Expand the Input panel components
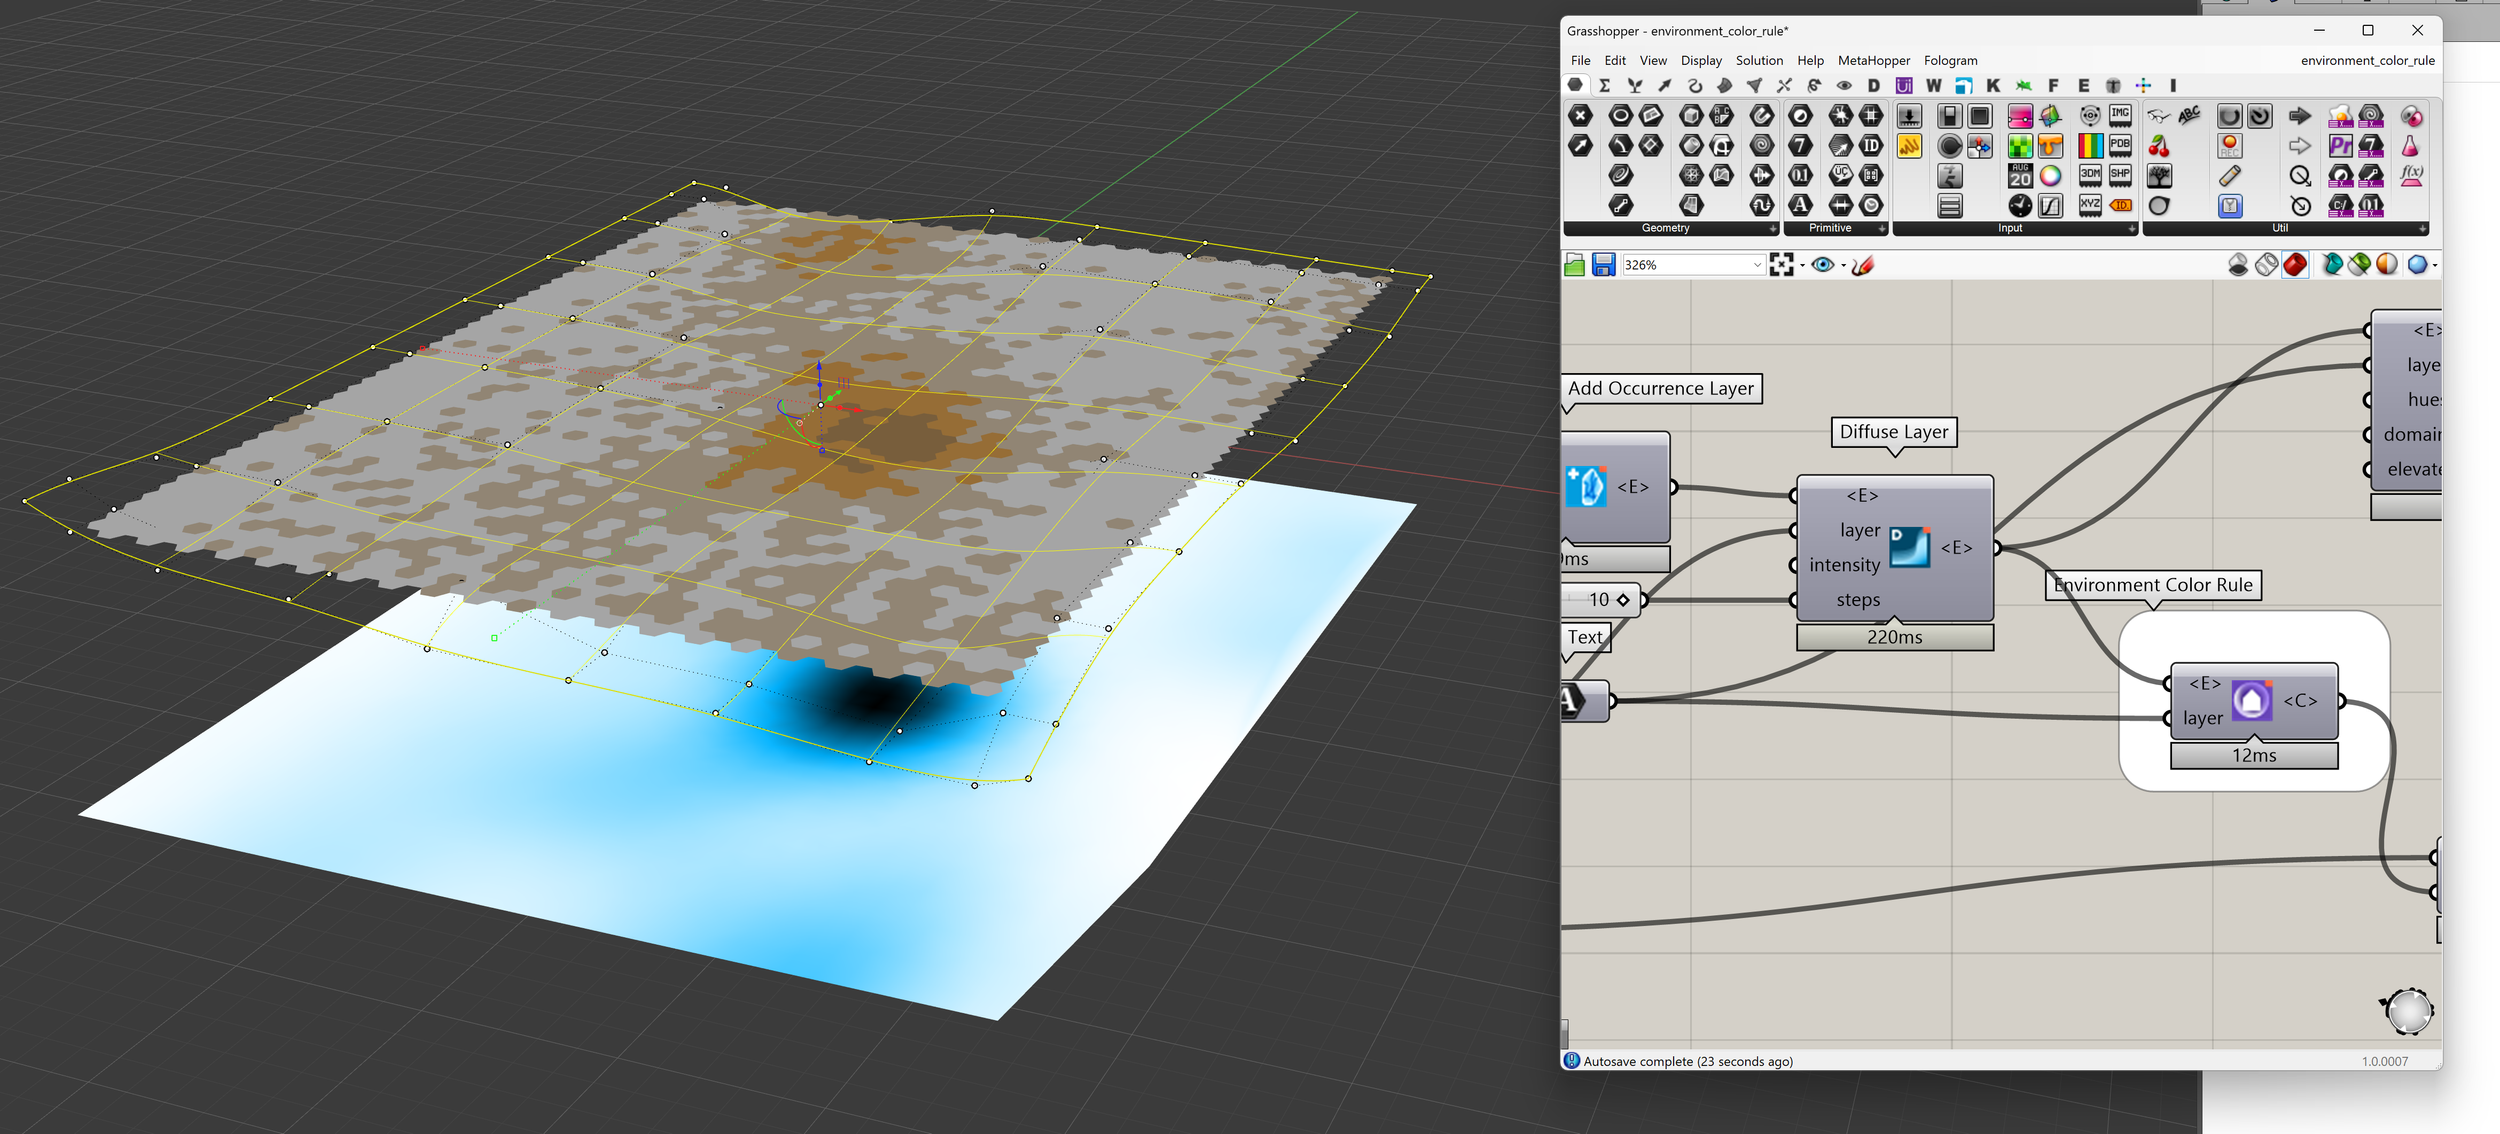This screenshot has height=1134, width=2500. [x=2132, y=229]
